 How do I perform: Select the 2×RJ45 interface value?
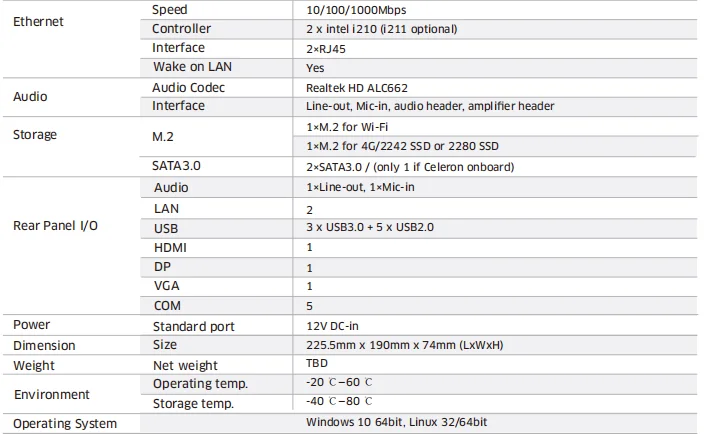click(x=325, y=49)
